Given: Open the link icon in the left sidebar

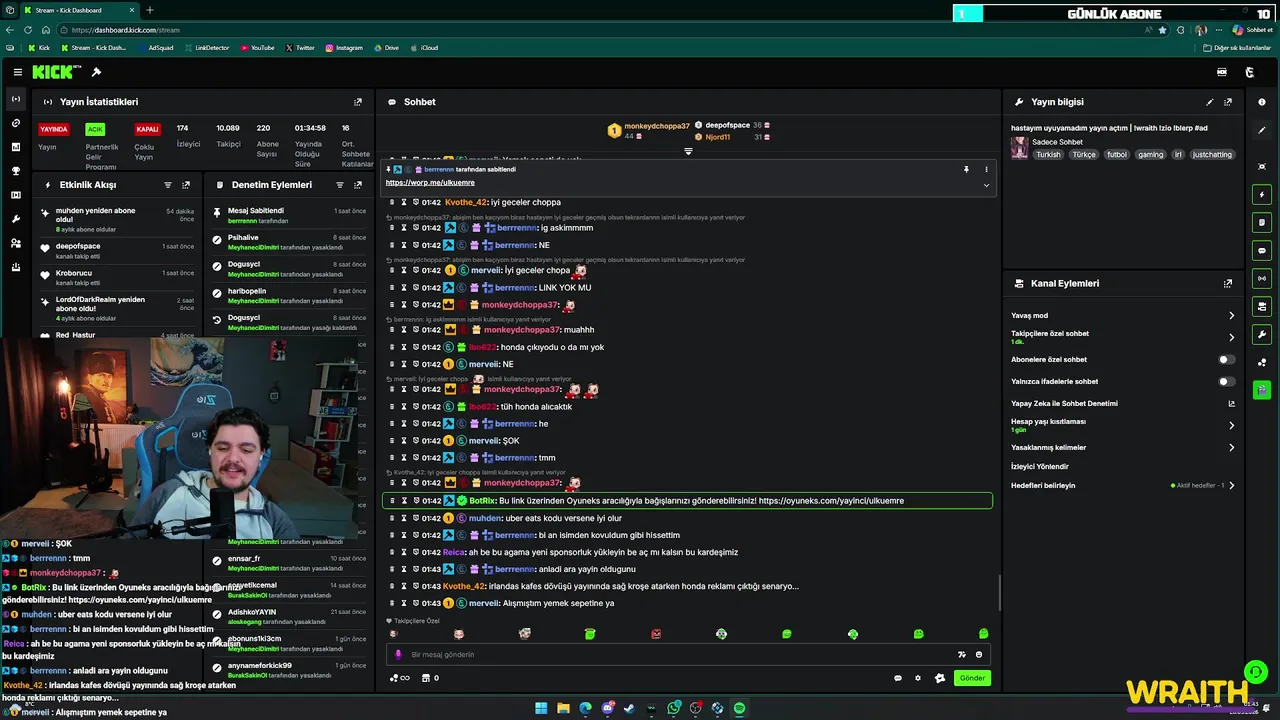Looking at the screenshot, I should coord(15,123).
